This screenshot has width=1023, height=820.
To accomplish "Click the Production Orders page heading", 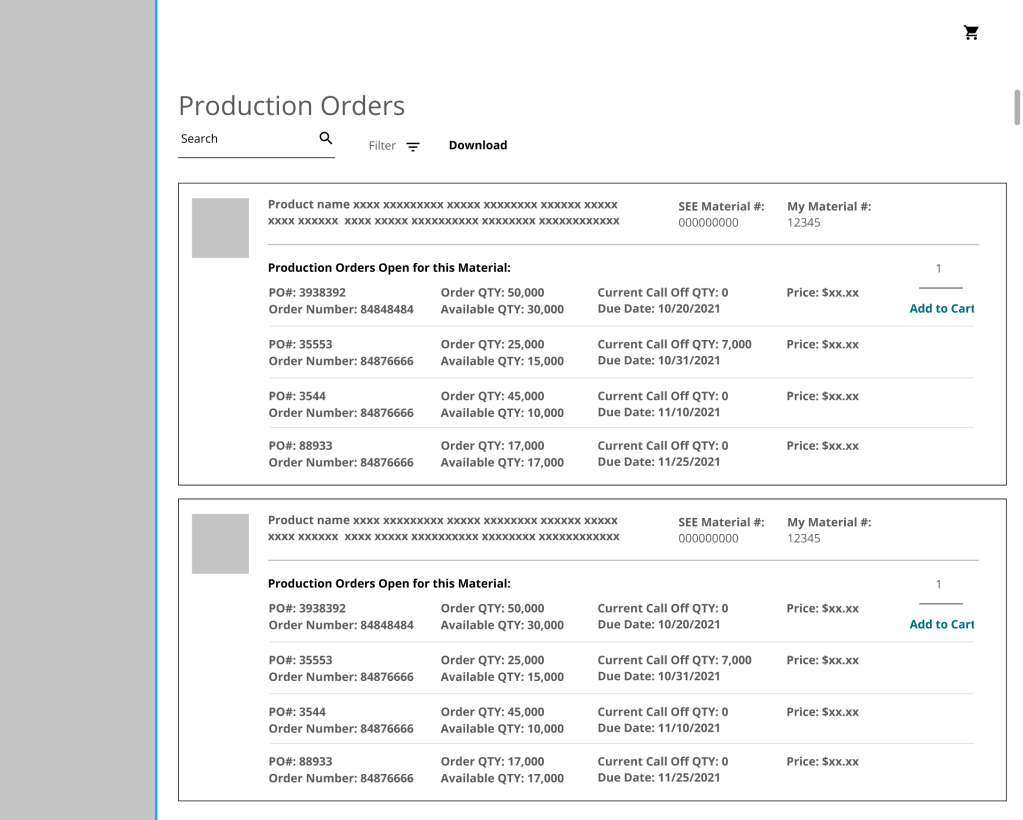I will tap(291, 106).
